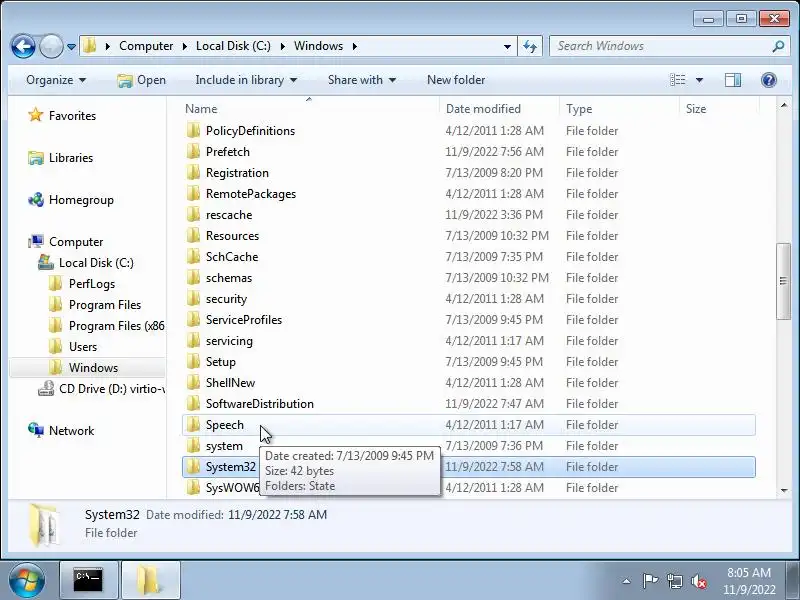Expand the address bar previous locations dropdown
This screenshot has width=800, height=600.
point(507,46)
